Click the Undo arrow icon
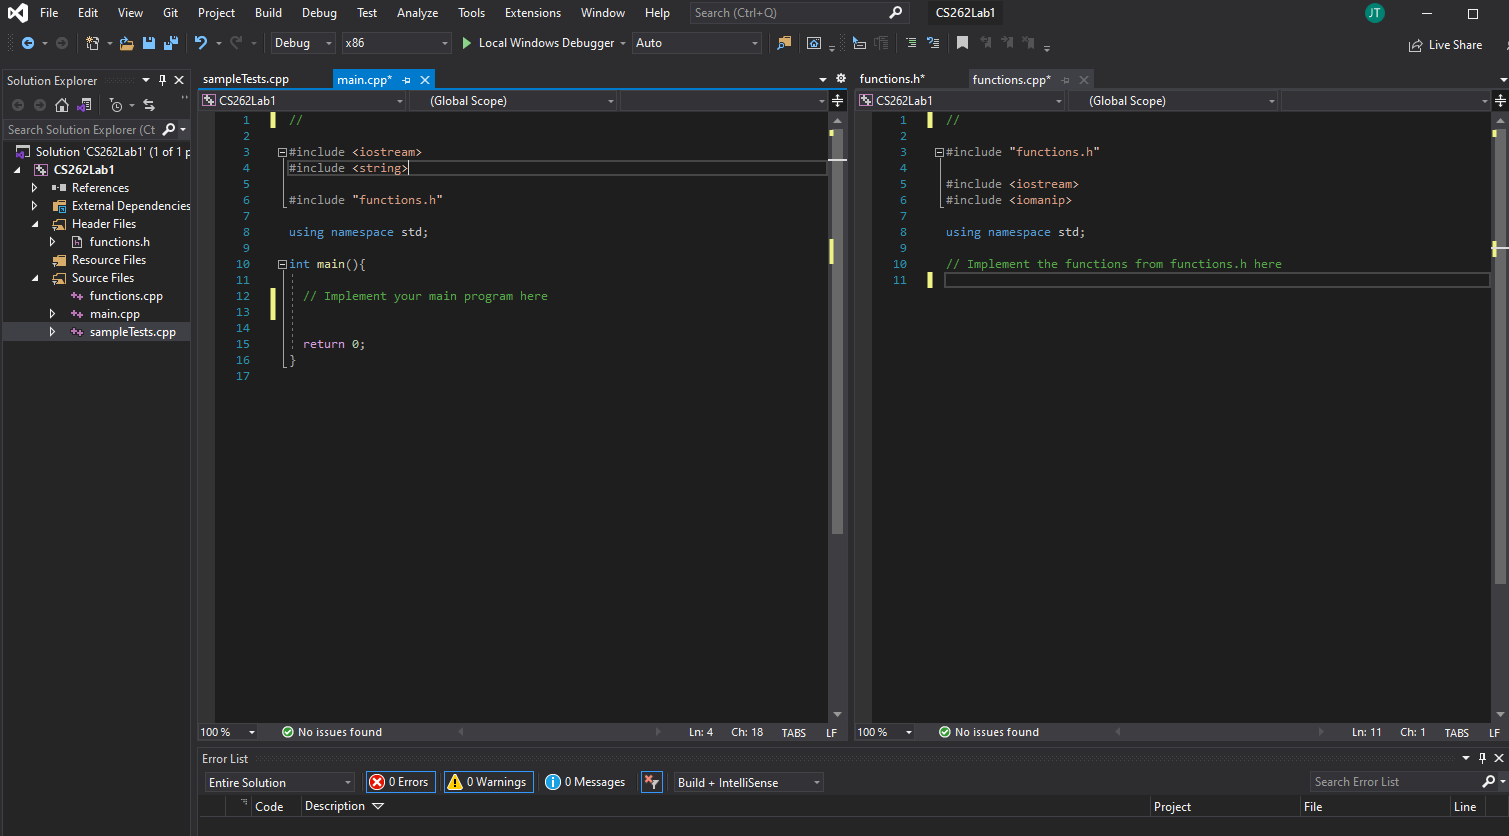Image resolution: width=1509 pixels, height=836 pixels. 201,43
